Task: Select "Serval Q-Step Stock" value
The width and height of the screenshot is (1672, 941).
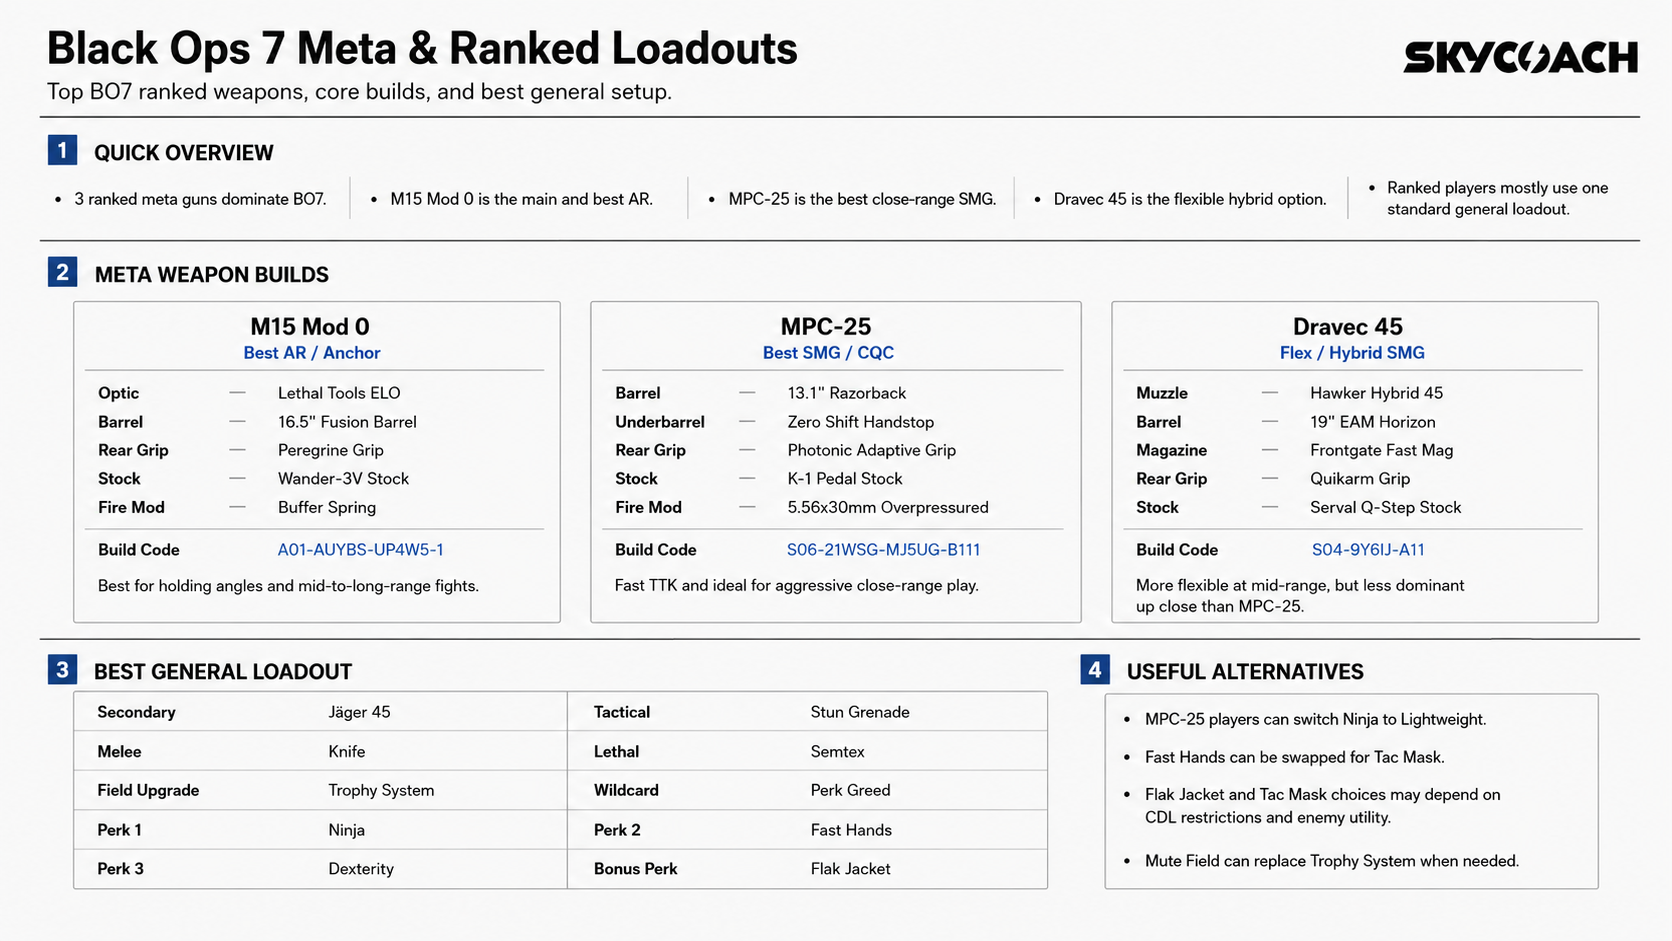Action: [1386, 507]
